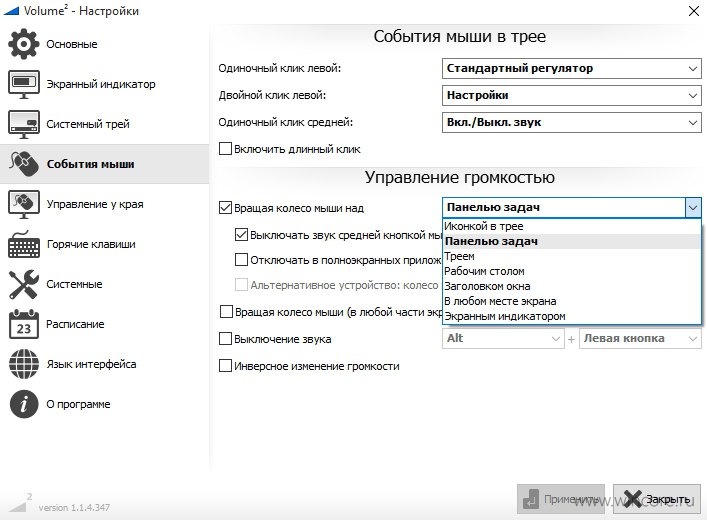Open О программе label
Image resolution: width=707 pixels, height=520 pixels.
click(78, 404)
